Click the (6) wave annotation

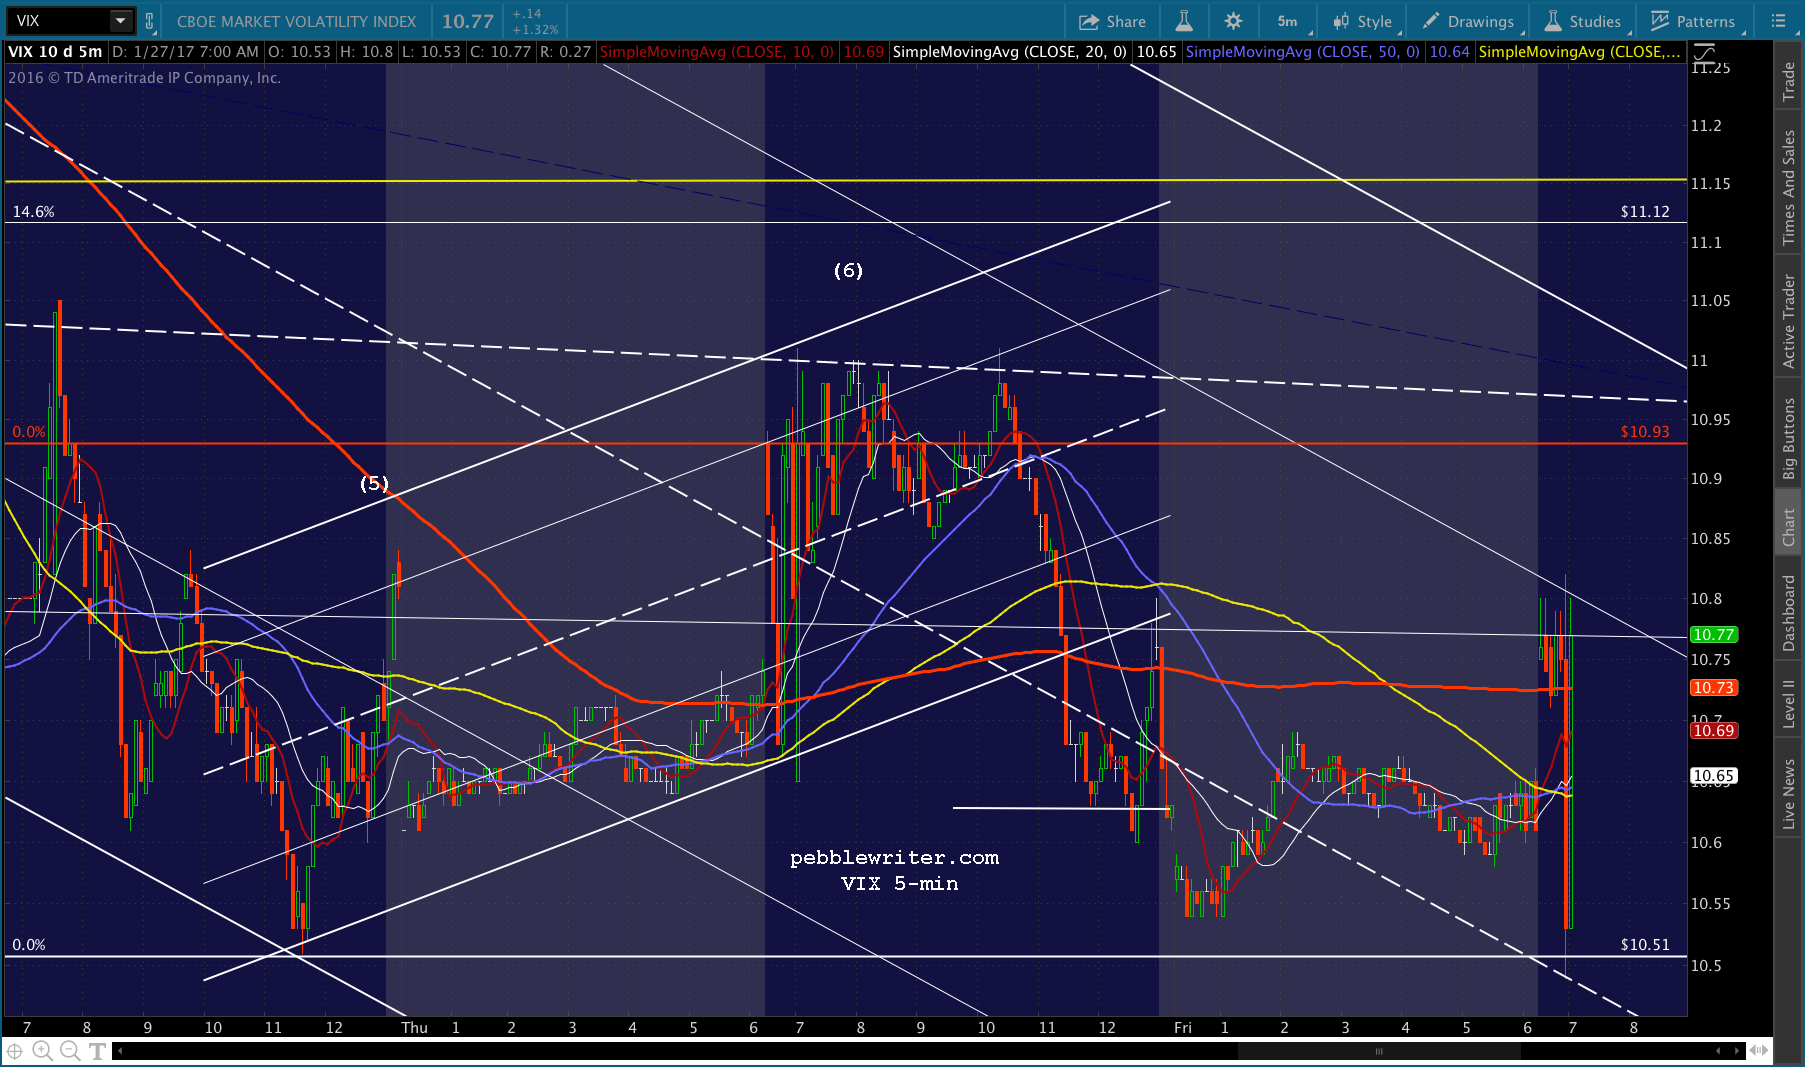848,270
